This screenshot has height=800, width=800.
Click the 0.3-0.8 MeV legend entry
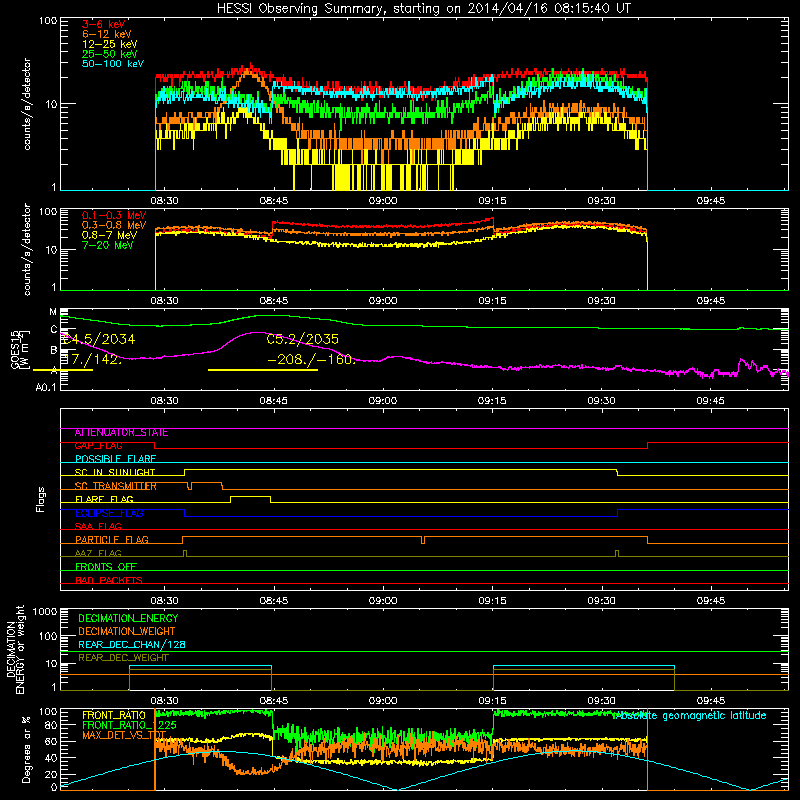click(x=114, y=225)
